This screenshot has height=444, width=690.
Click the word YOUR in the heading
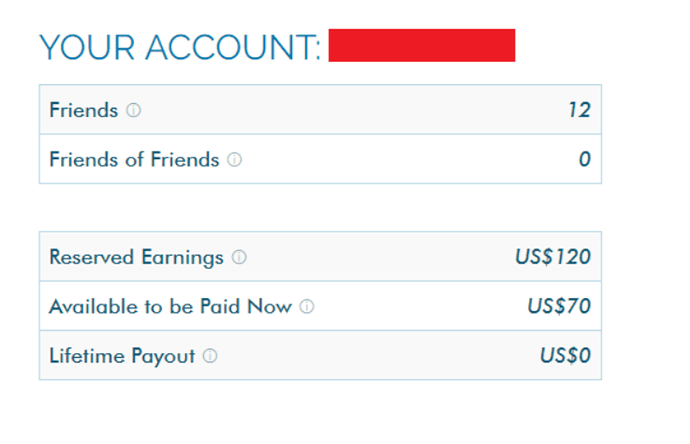click(x=88, y=47)
